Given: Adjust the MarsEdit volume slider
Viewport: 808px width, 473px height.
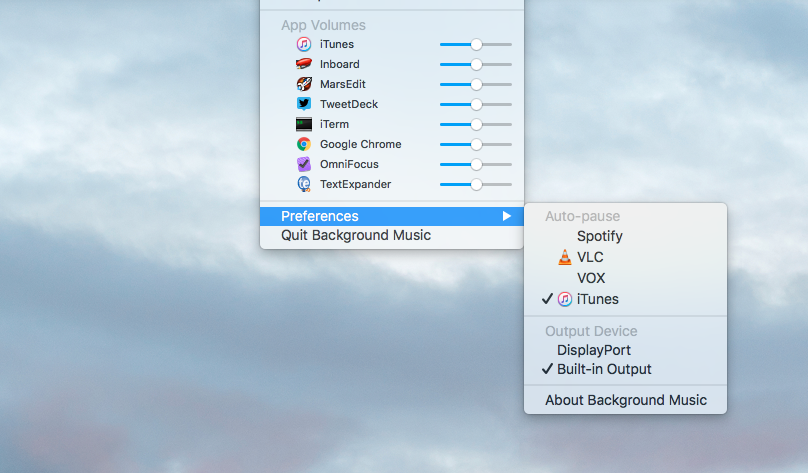Looking at the screenshot, I should (476, 85).
